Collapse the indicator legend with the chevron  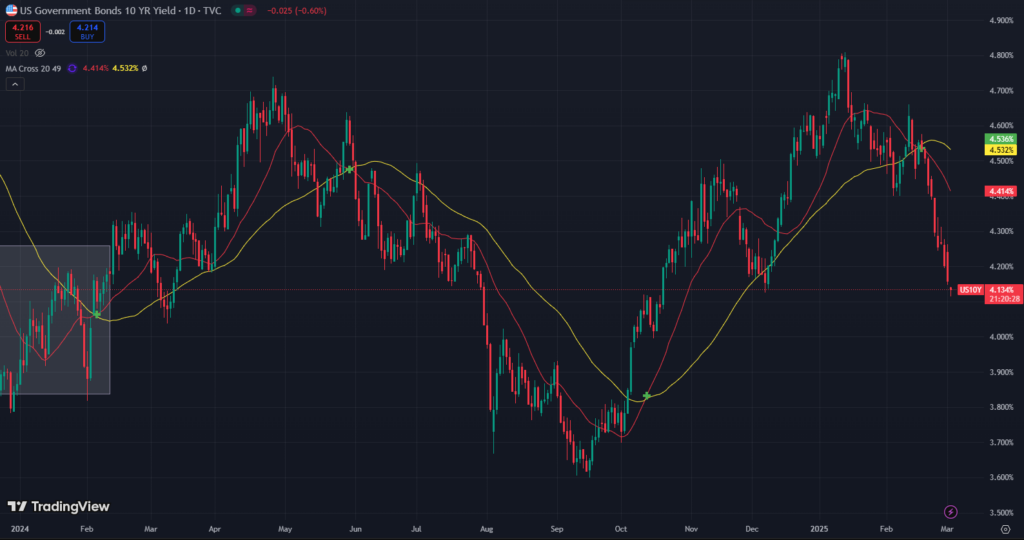[x=15, y=84]
